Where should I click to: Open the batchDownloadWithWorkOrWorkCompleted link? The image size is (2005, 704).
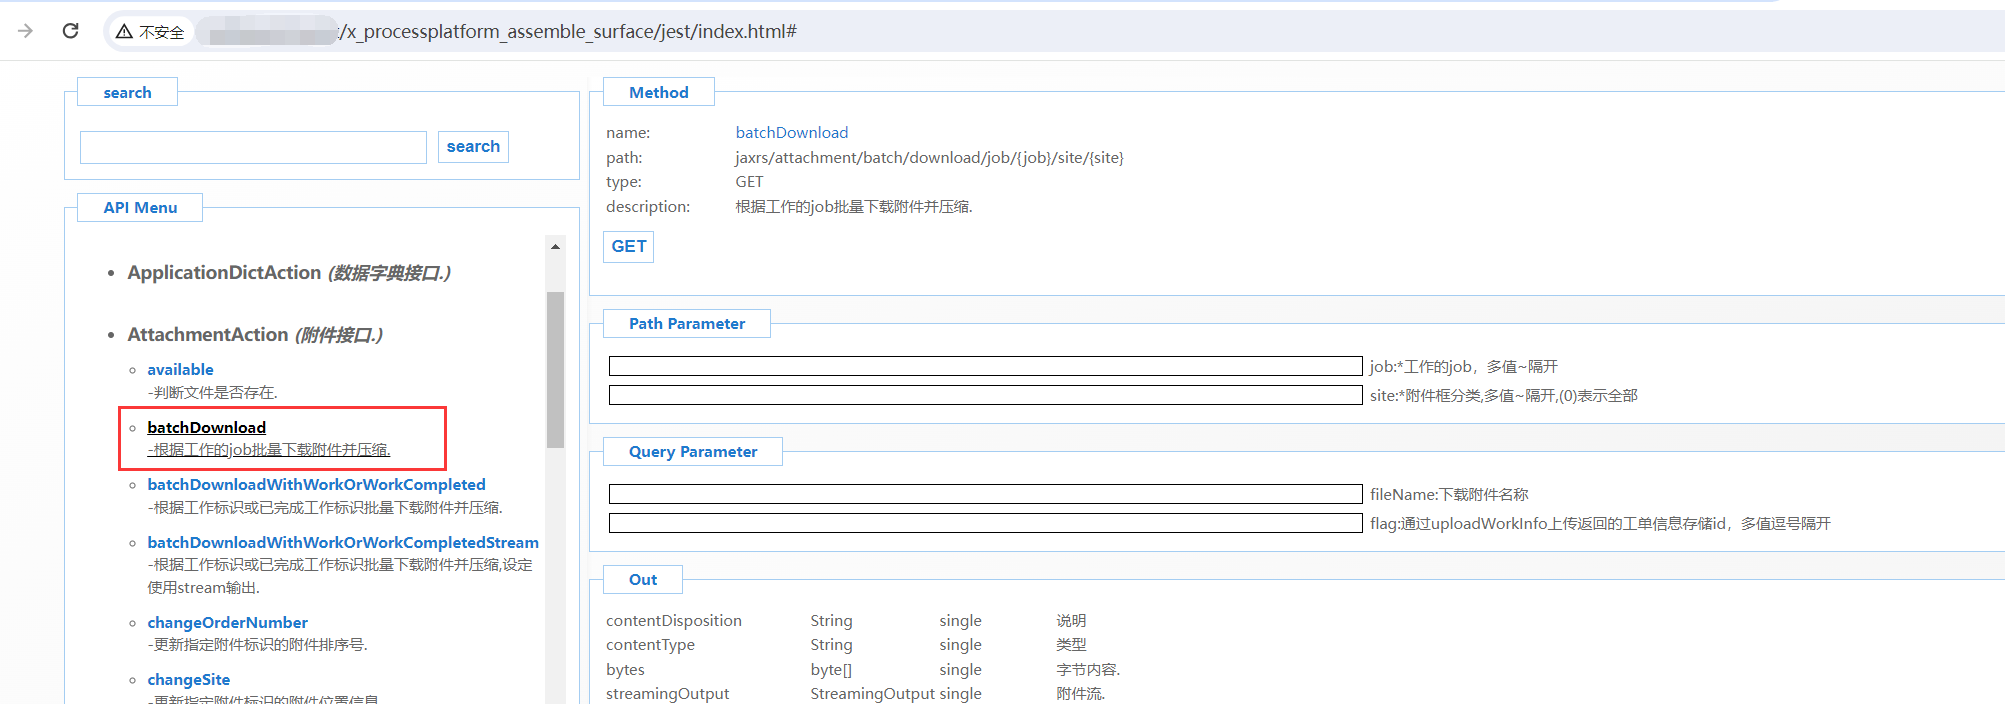[x=316, y=485]
